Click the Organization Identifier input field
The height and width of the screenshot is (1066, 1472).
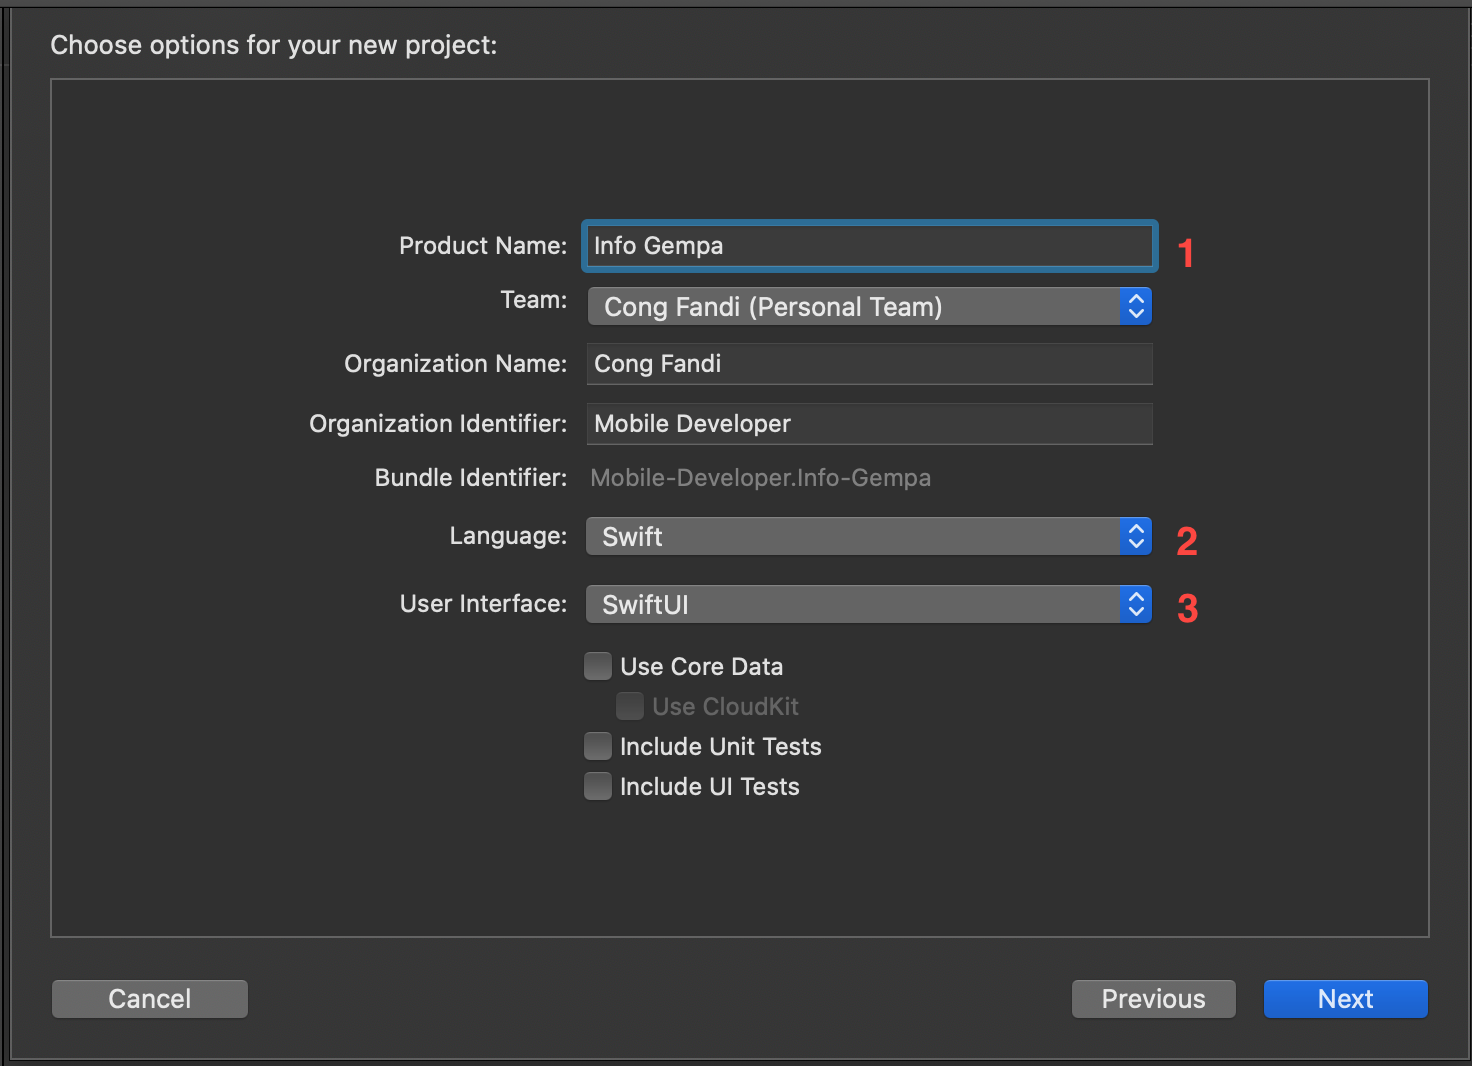point(868,424)
